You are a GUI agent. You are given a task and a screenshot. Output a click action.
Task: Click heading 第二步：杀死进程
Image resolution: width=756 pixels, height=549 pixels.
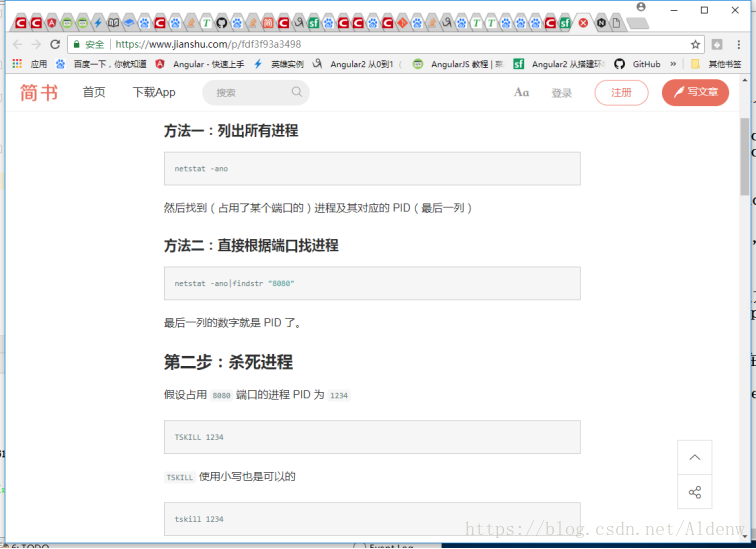pos(229,362)
